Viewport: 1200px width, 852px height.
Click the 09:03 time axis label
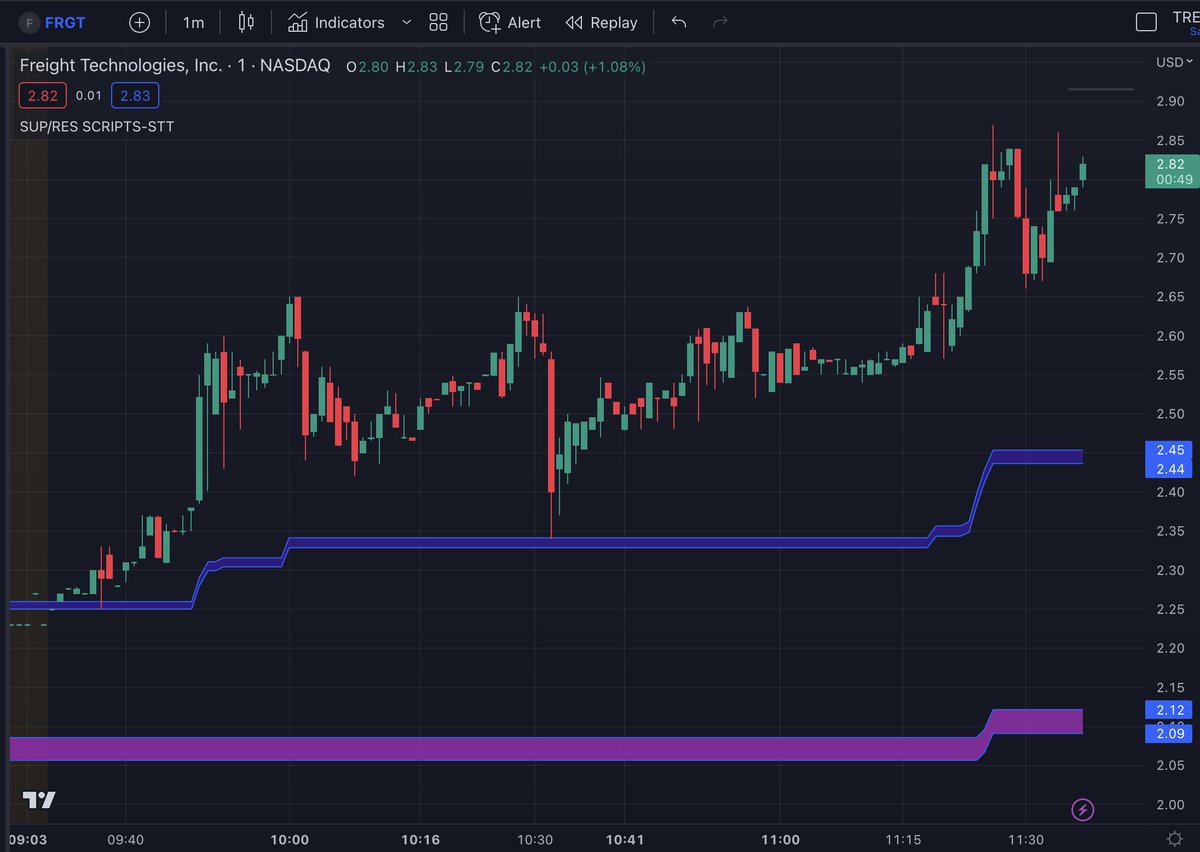tap(27, 839)
